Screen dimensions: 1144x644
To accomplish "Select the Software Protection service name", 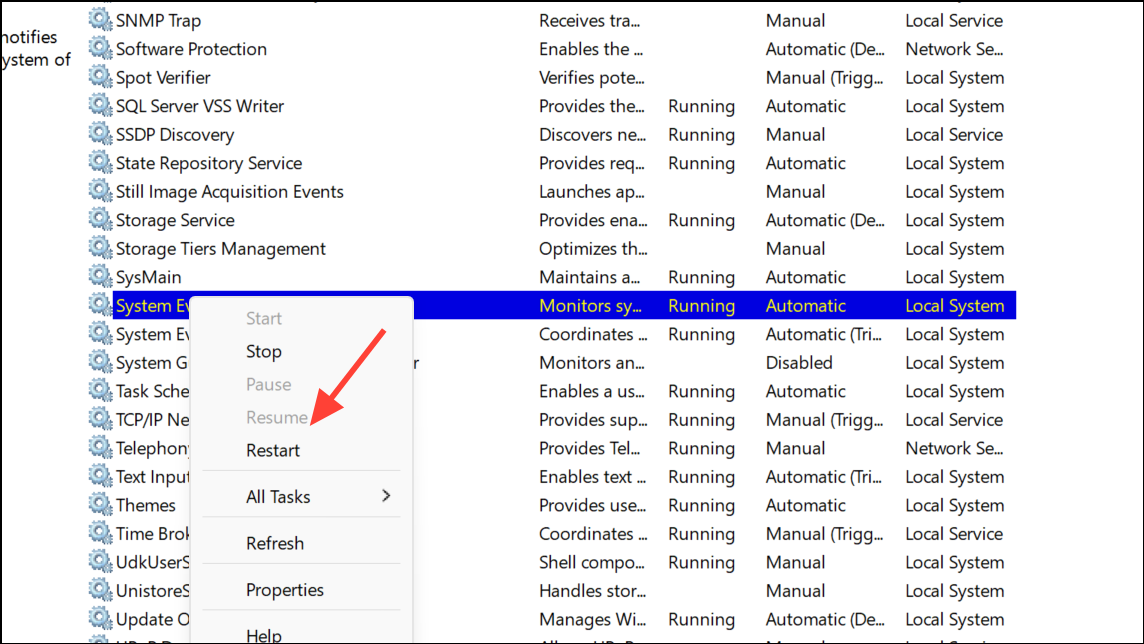I will 191,49.
